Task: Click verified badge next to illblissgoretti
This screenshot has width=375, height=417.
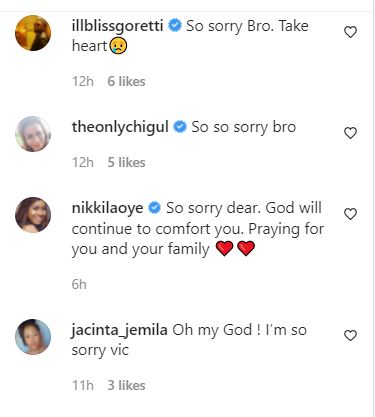Action: point(175,25)
